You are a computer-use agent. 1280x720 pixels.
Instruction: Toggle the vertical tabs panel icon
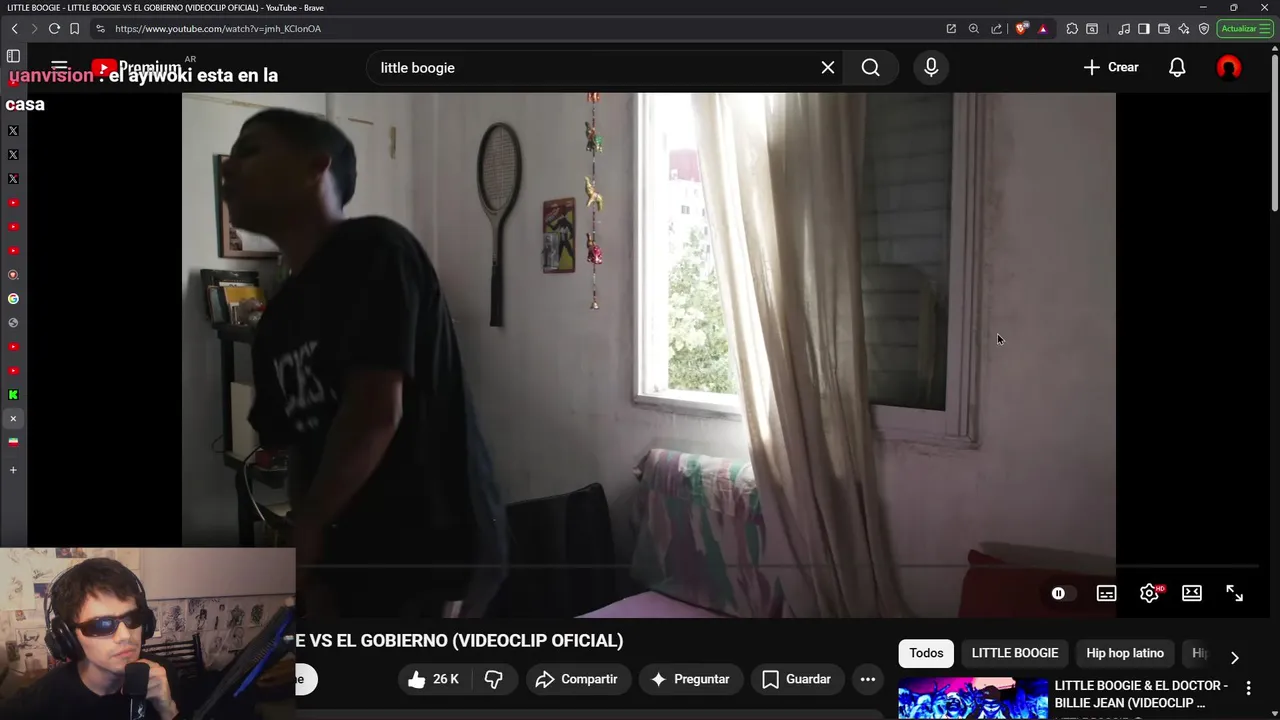click(x=13, y=56)
